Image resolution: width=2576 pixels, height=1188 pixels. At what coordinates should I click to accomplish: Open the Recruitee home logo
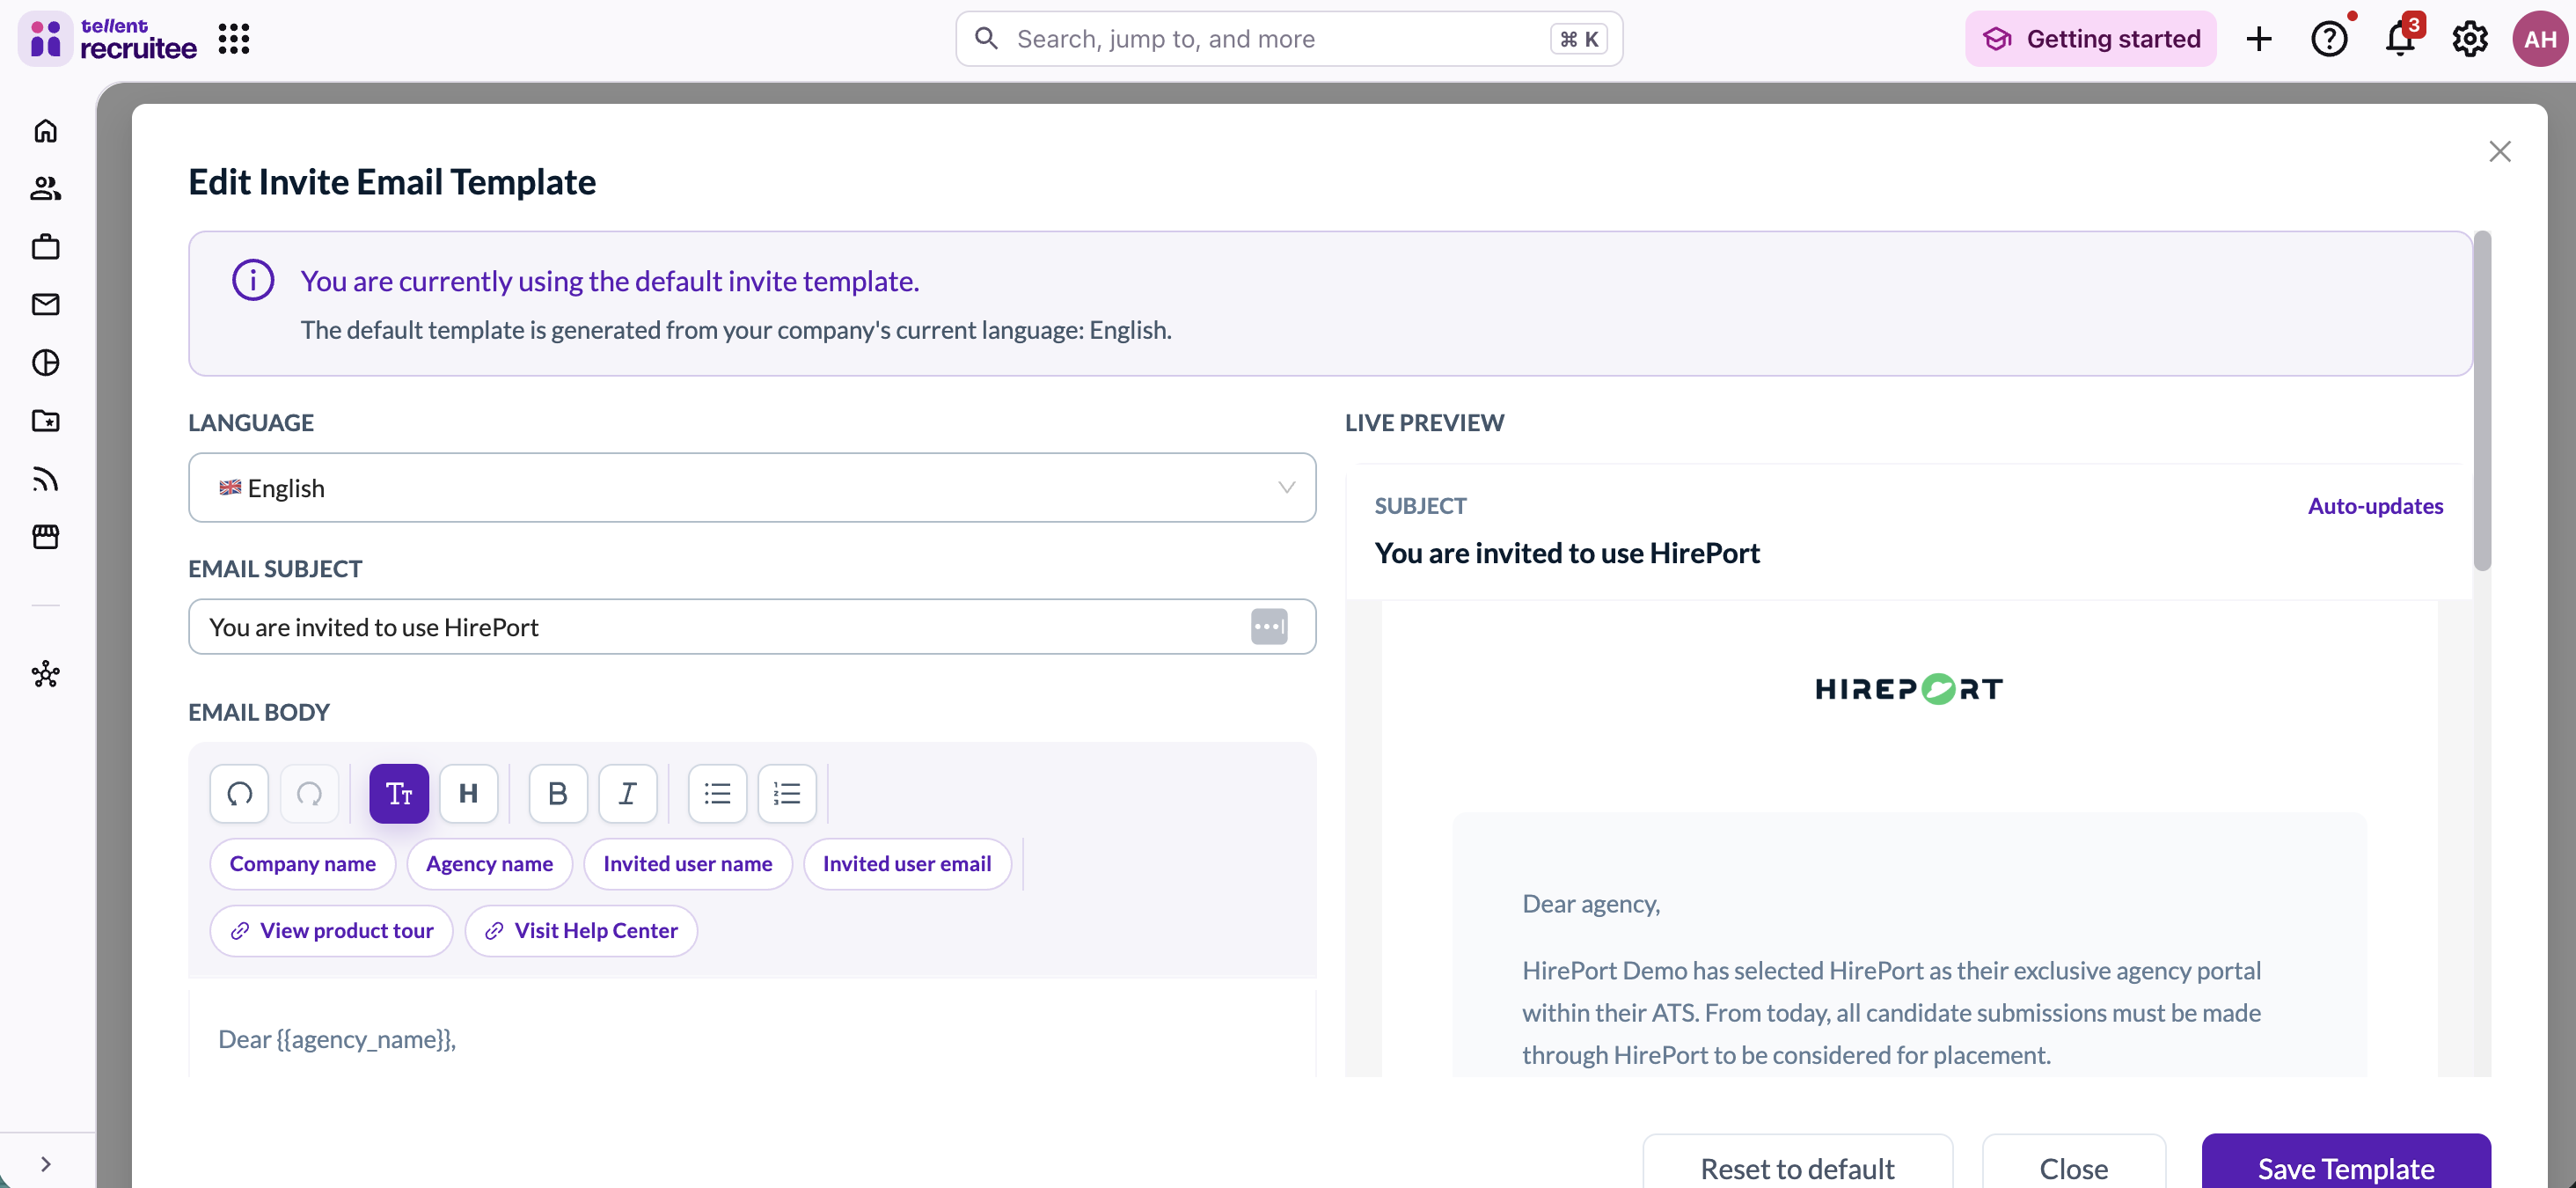108,39
